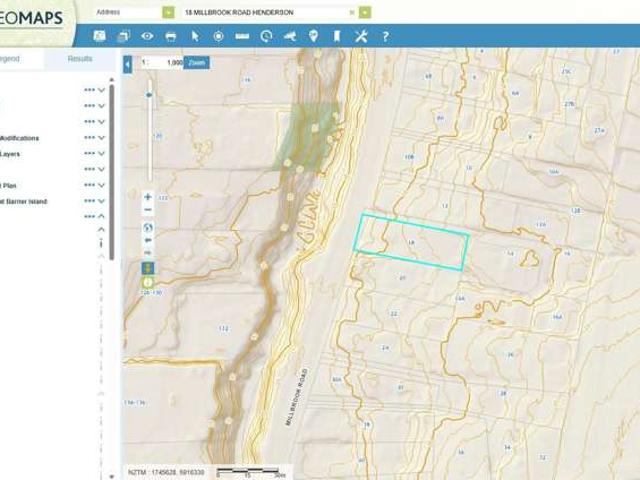Image resolution: width=640 pixels, height=480 pixels.
Task: Switch to the Results tab
Action: [80, 59]
